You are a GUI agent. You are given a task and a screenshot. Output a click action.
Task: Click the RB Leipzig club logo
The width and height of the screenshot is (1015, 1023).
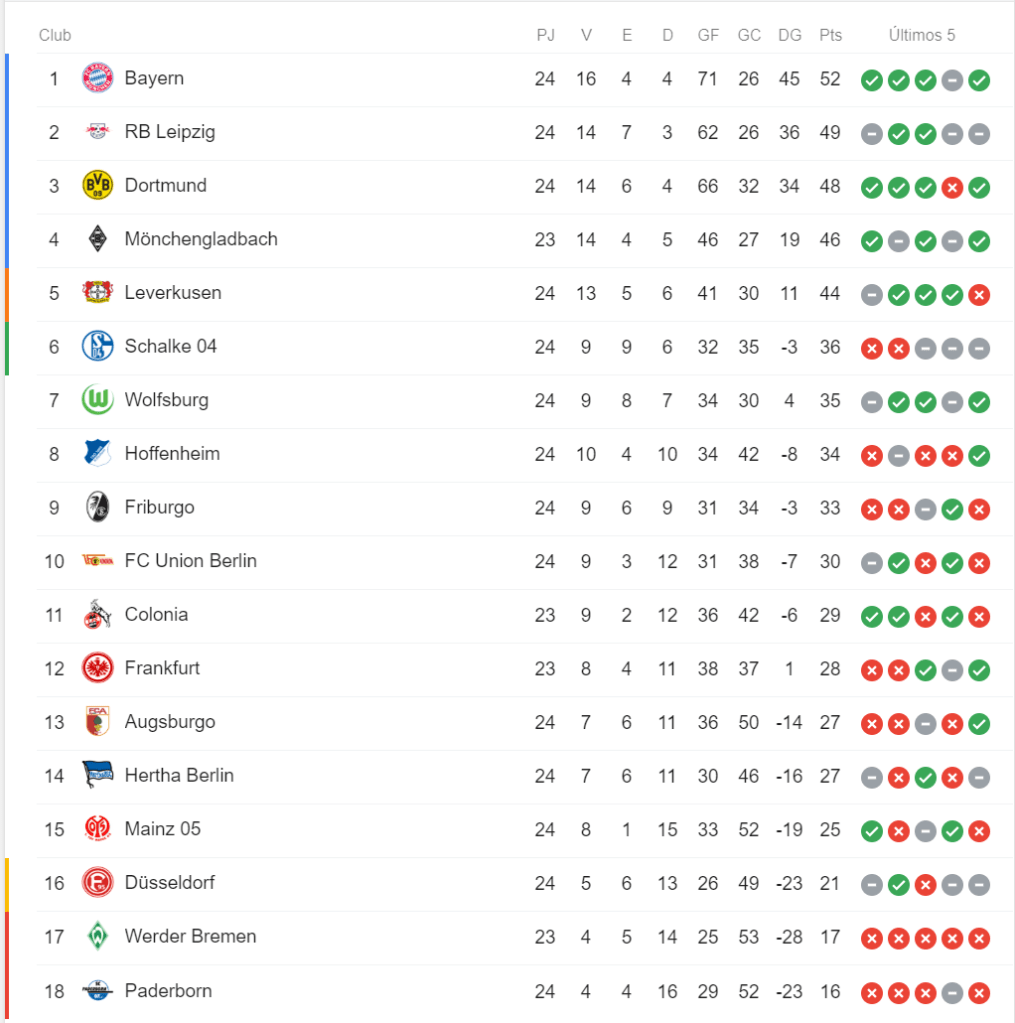[97, 132]
